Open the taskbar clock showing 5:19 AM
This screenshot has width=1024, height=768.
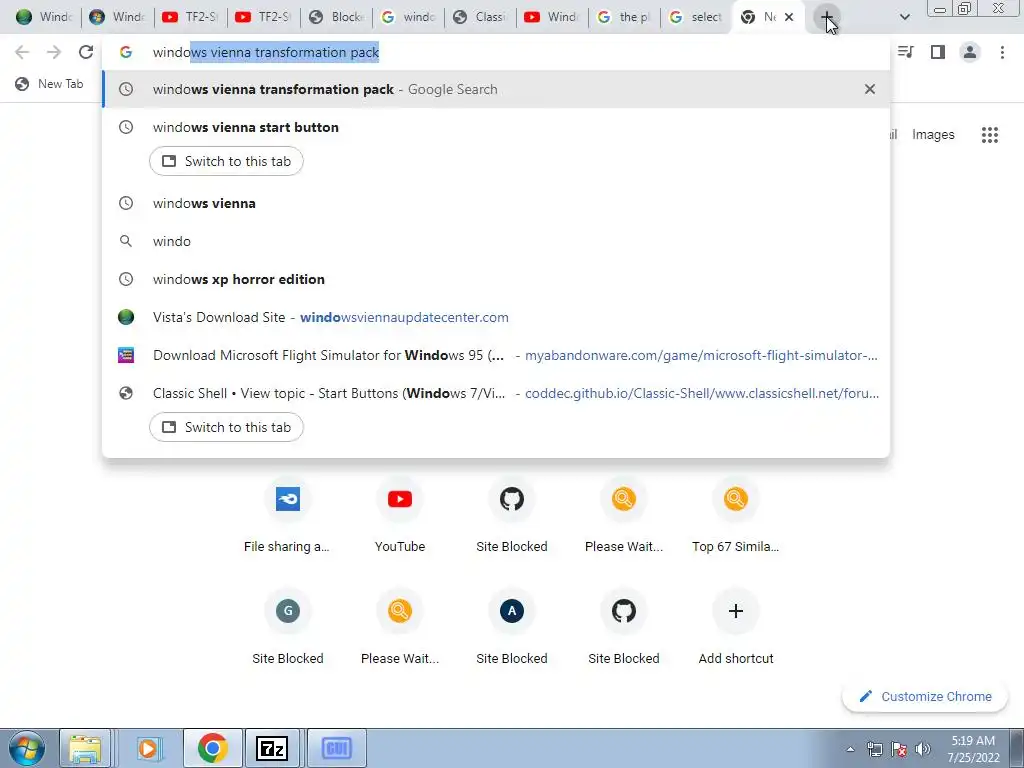973,749
